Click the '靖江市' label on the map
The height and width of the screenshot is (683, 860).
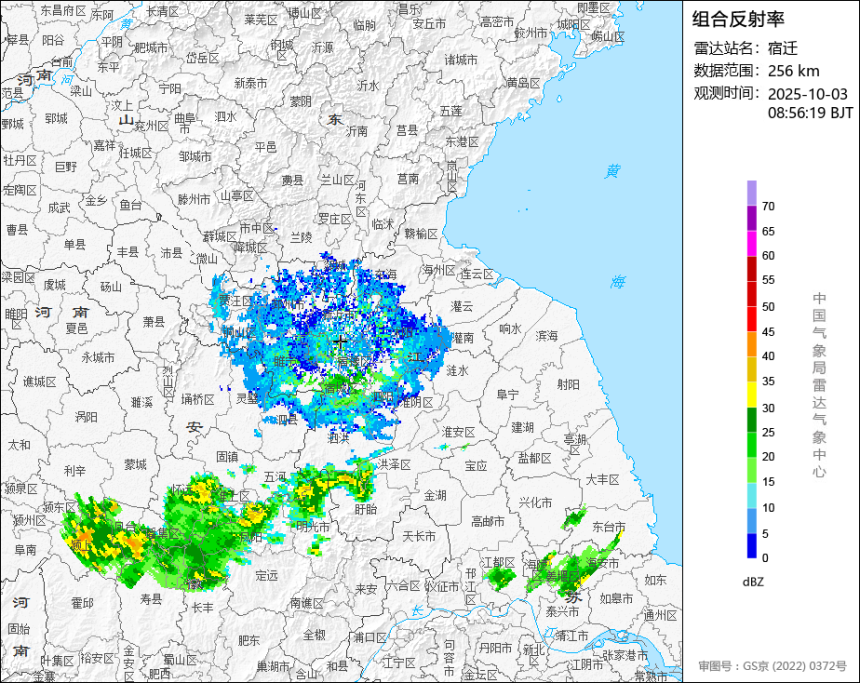(572, 636)
